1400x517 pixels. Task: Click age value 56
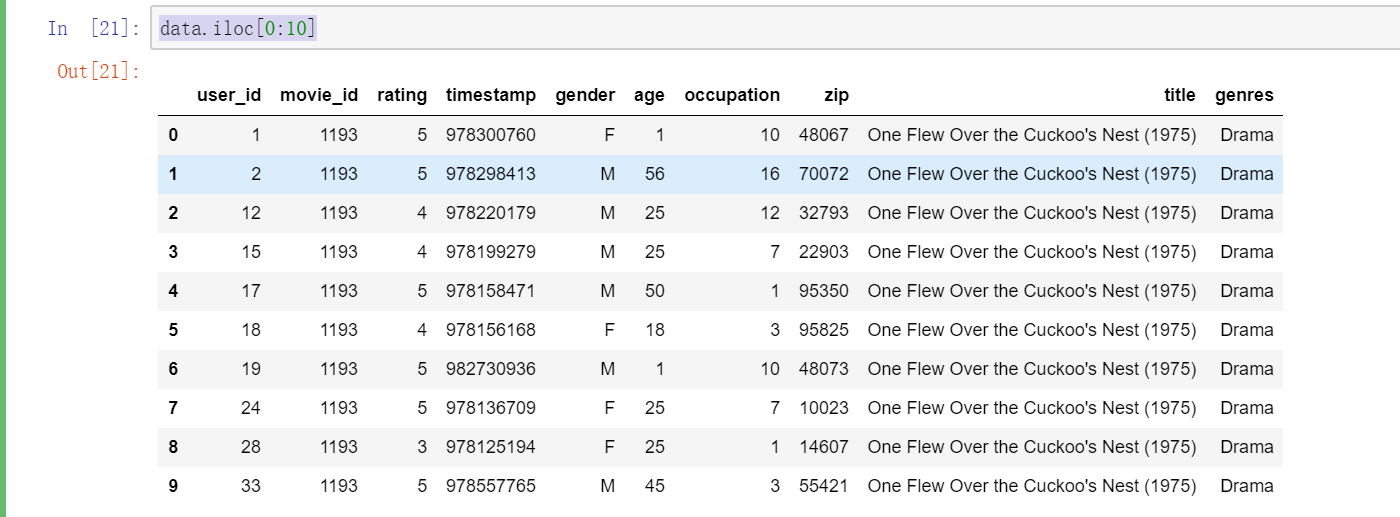(x=655, y=174)
